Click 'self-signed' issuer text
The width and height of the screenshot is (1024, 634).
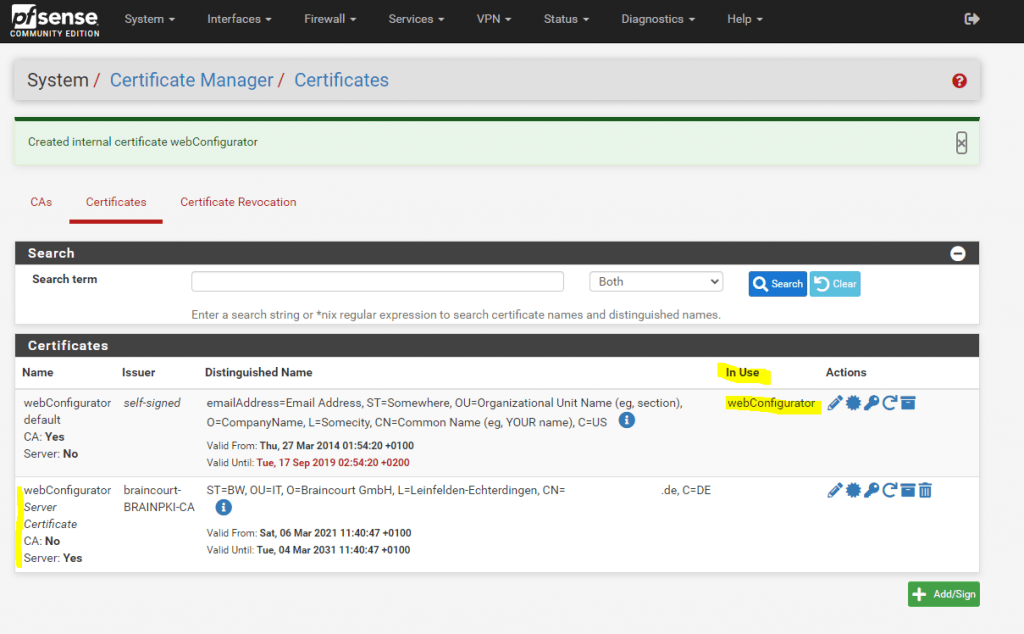pos(152,403)
